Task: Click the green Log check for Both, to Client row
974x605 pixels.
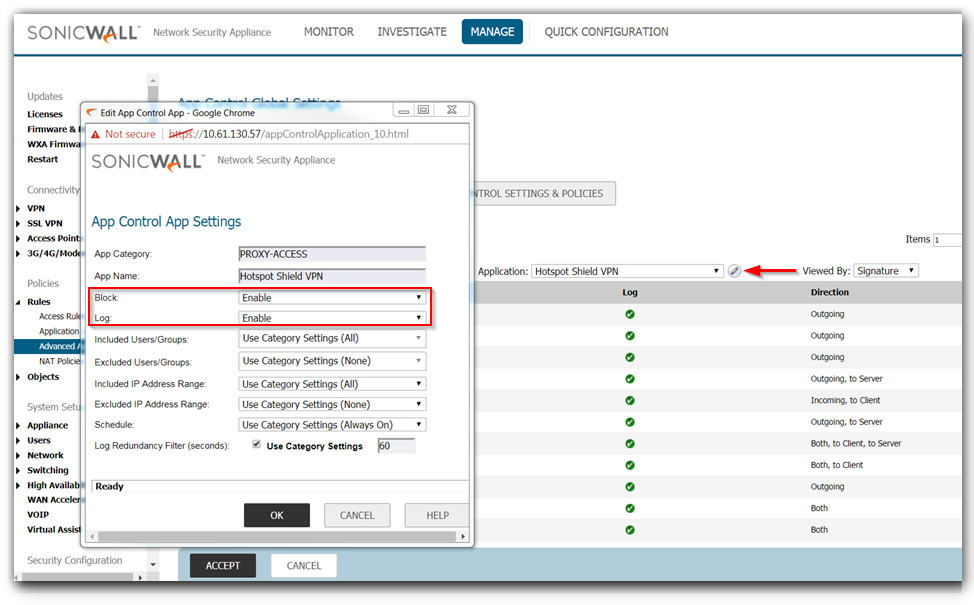Action: click(x=630, y=465)
